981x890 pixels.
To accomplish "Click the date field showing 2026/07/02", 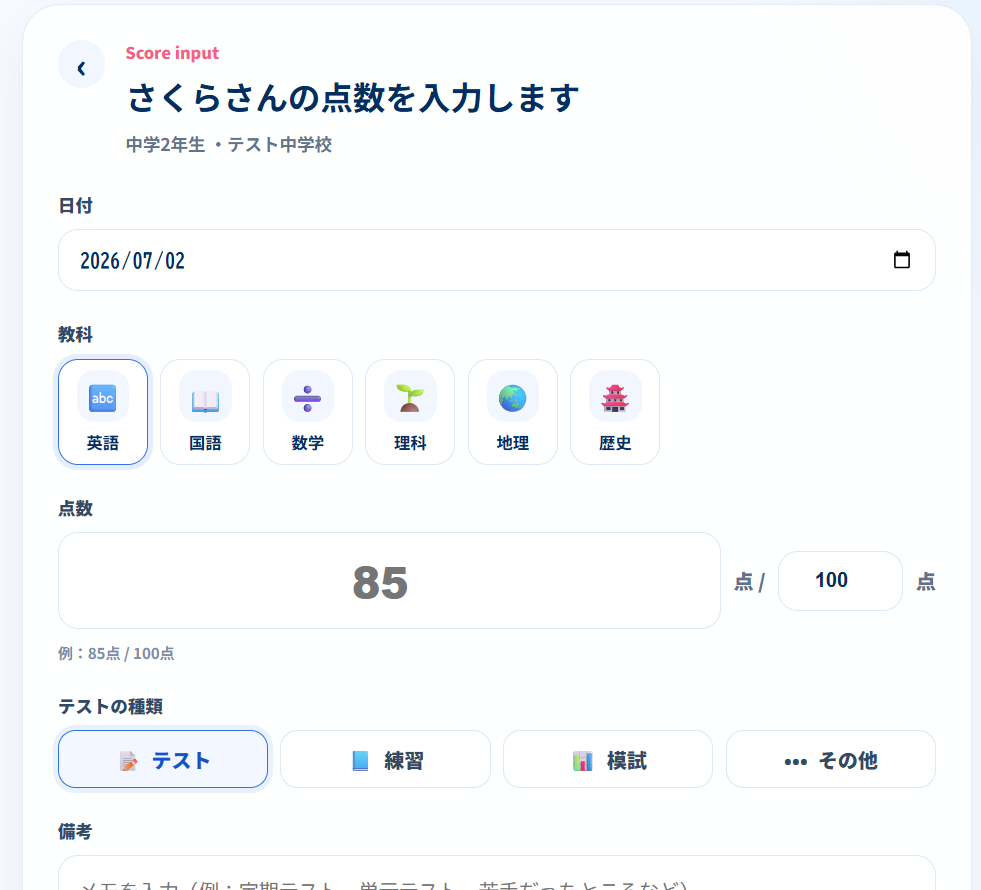I will click(497, 260).
